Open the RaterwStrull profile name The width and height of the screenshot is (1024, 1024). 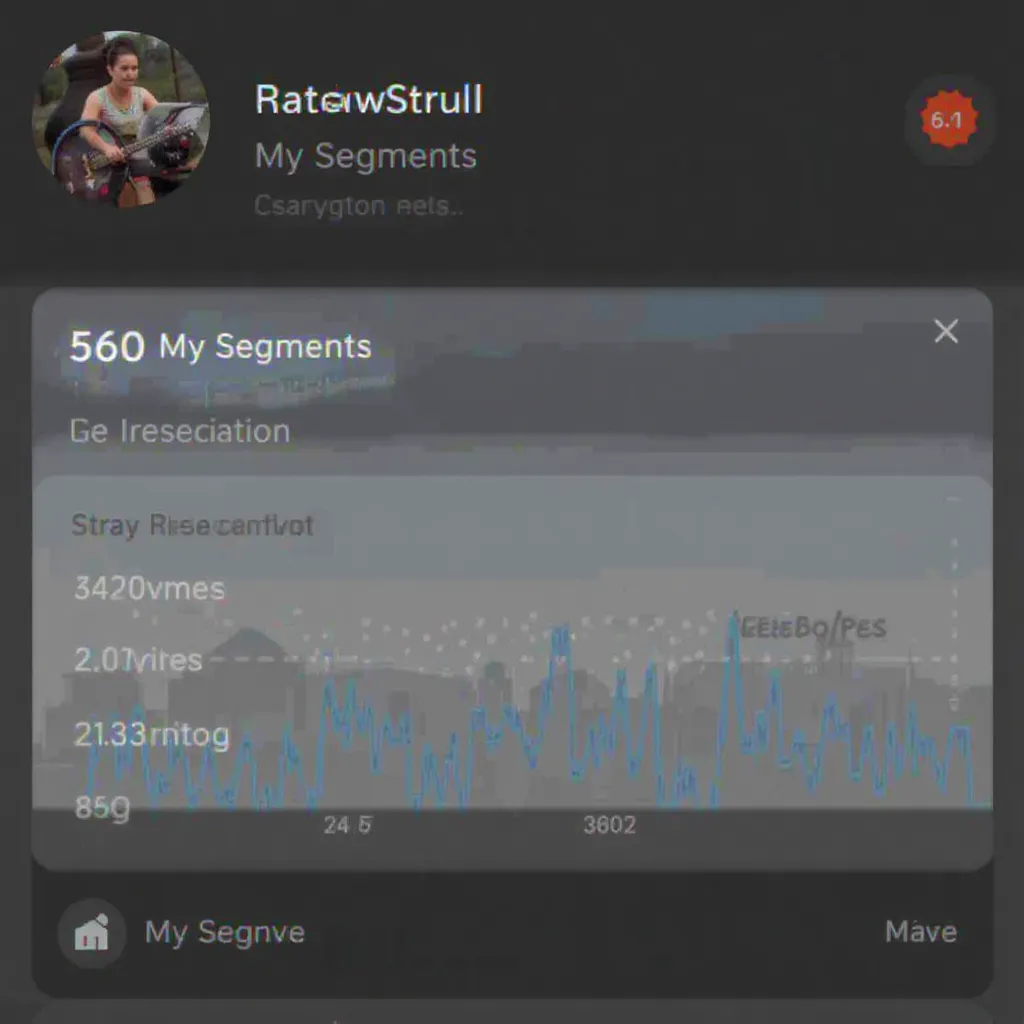pyautogui.click(x=369, y=100)
